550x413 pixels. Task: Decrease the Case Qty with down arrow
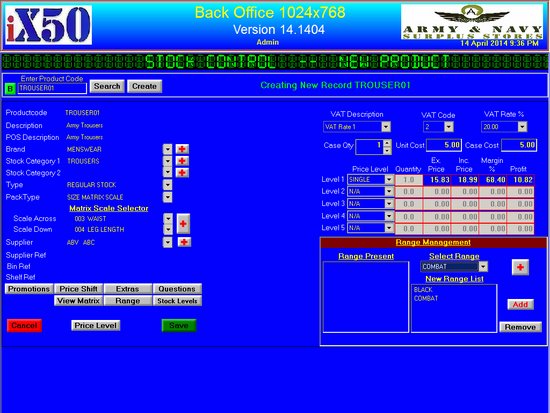click(x=387, y=151)
